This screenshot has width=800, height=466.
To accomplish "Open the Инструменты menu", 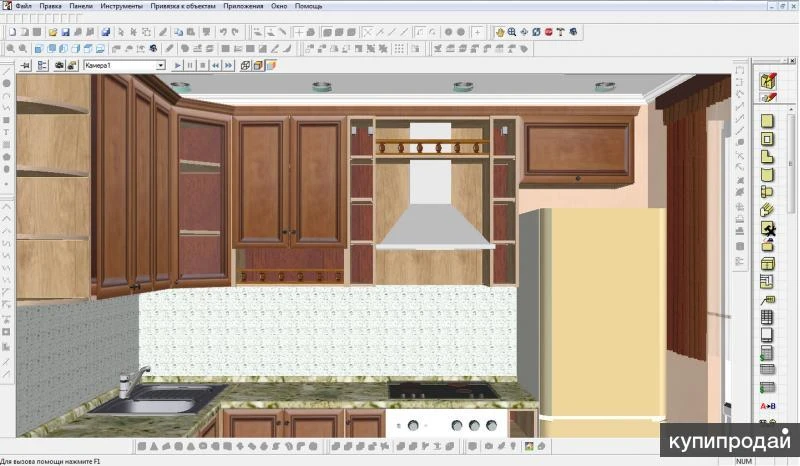I will click(122, 6).
